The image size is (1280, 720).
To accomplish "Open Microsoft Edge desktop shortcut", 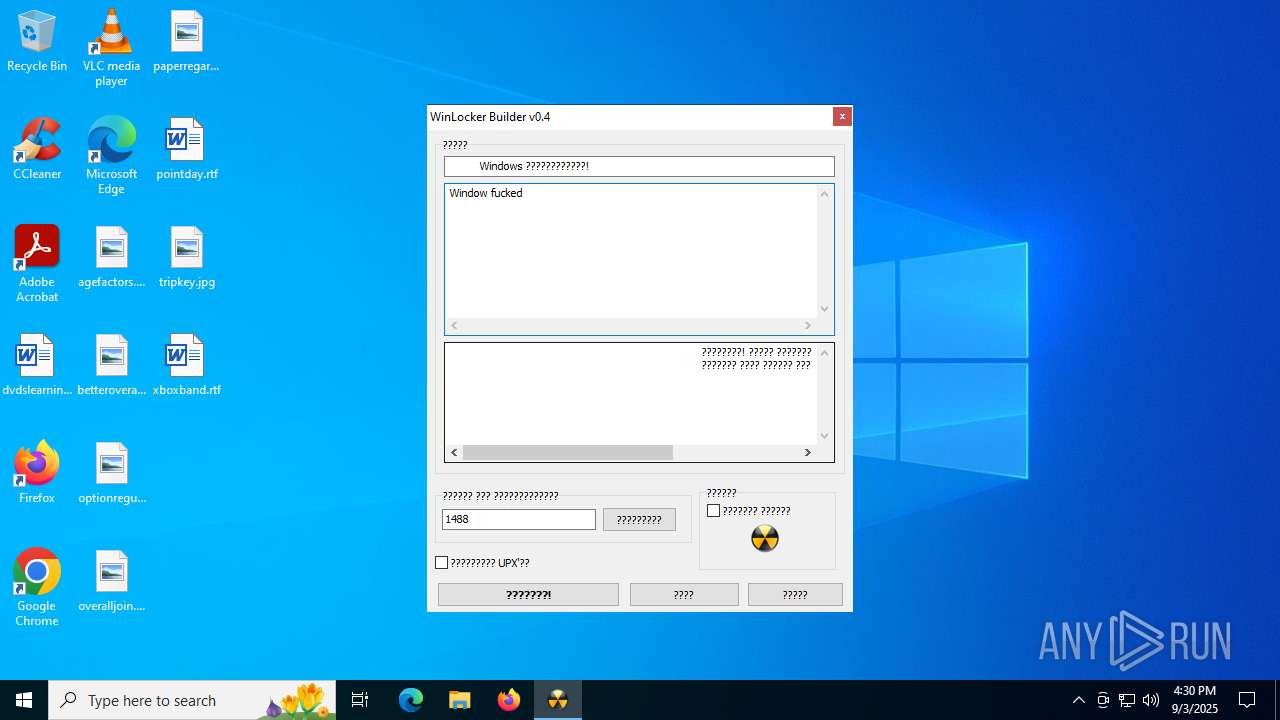I will coord(111,156).
